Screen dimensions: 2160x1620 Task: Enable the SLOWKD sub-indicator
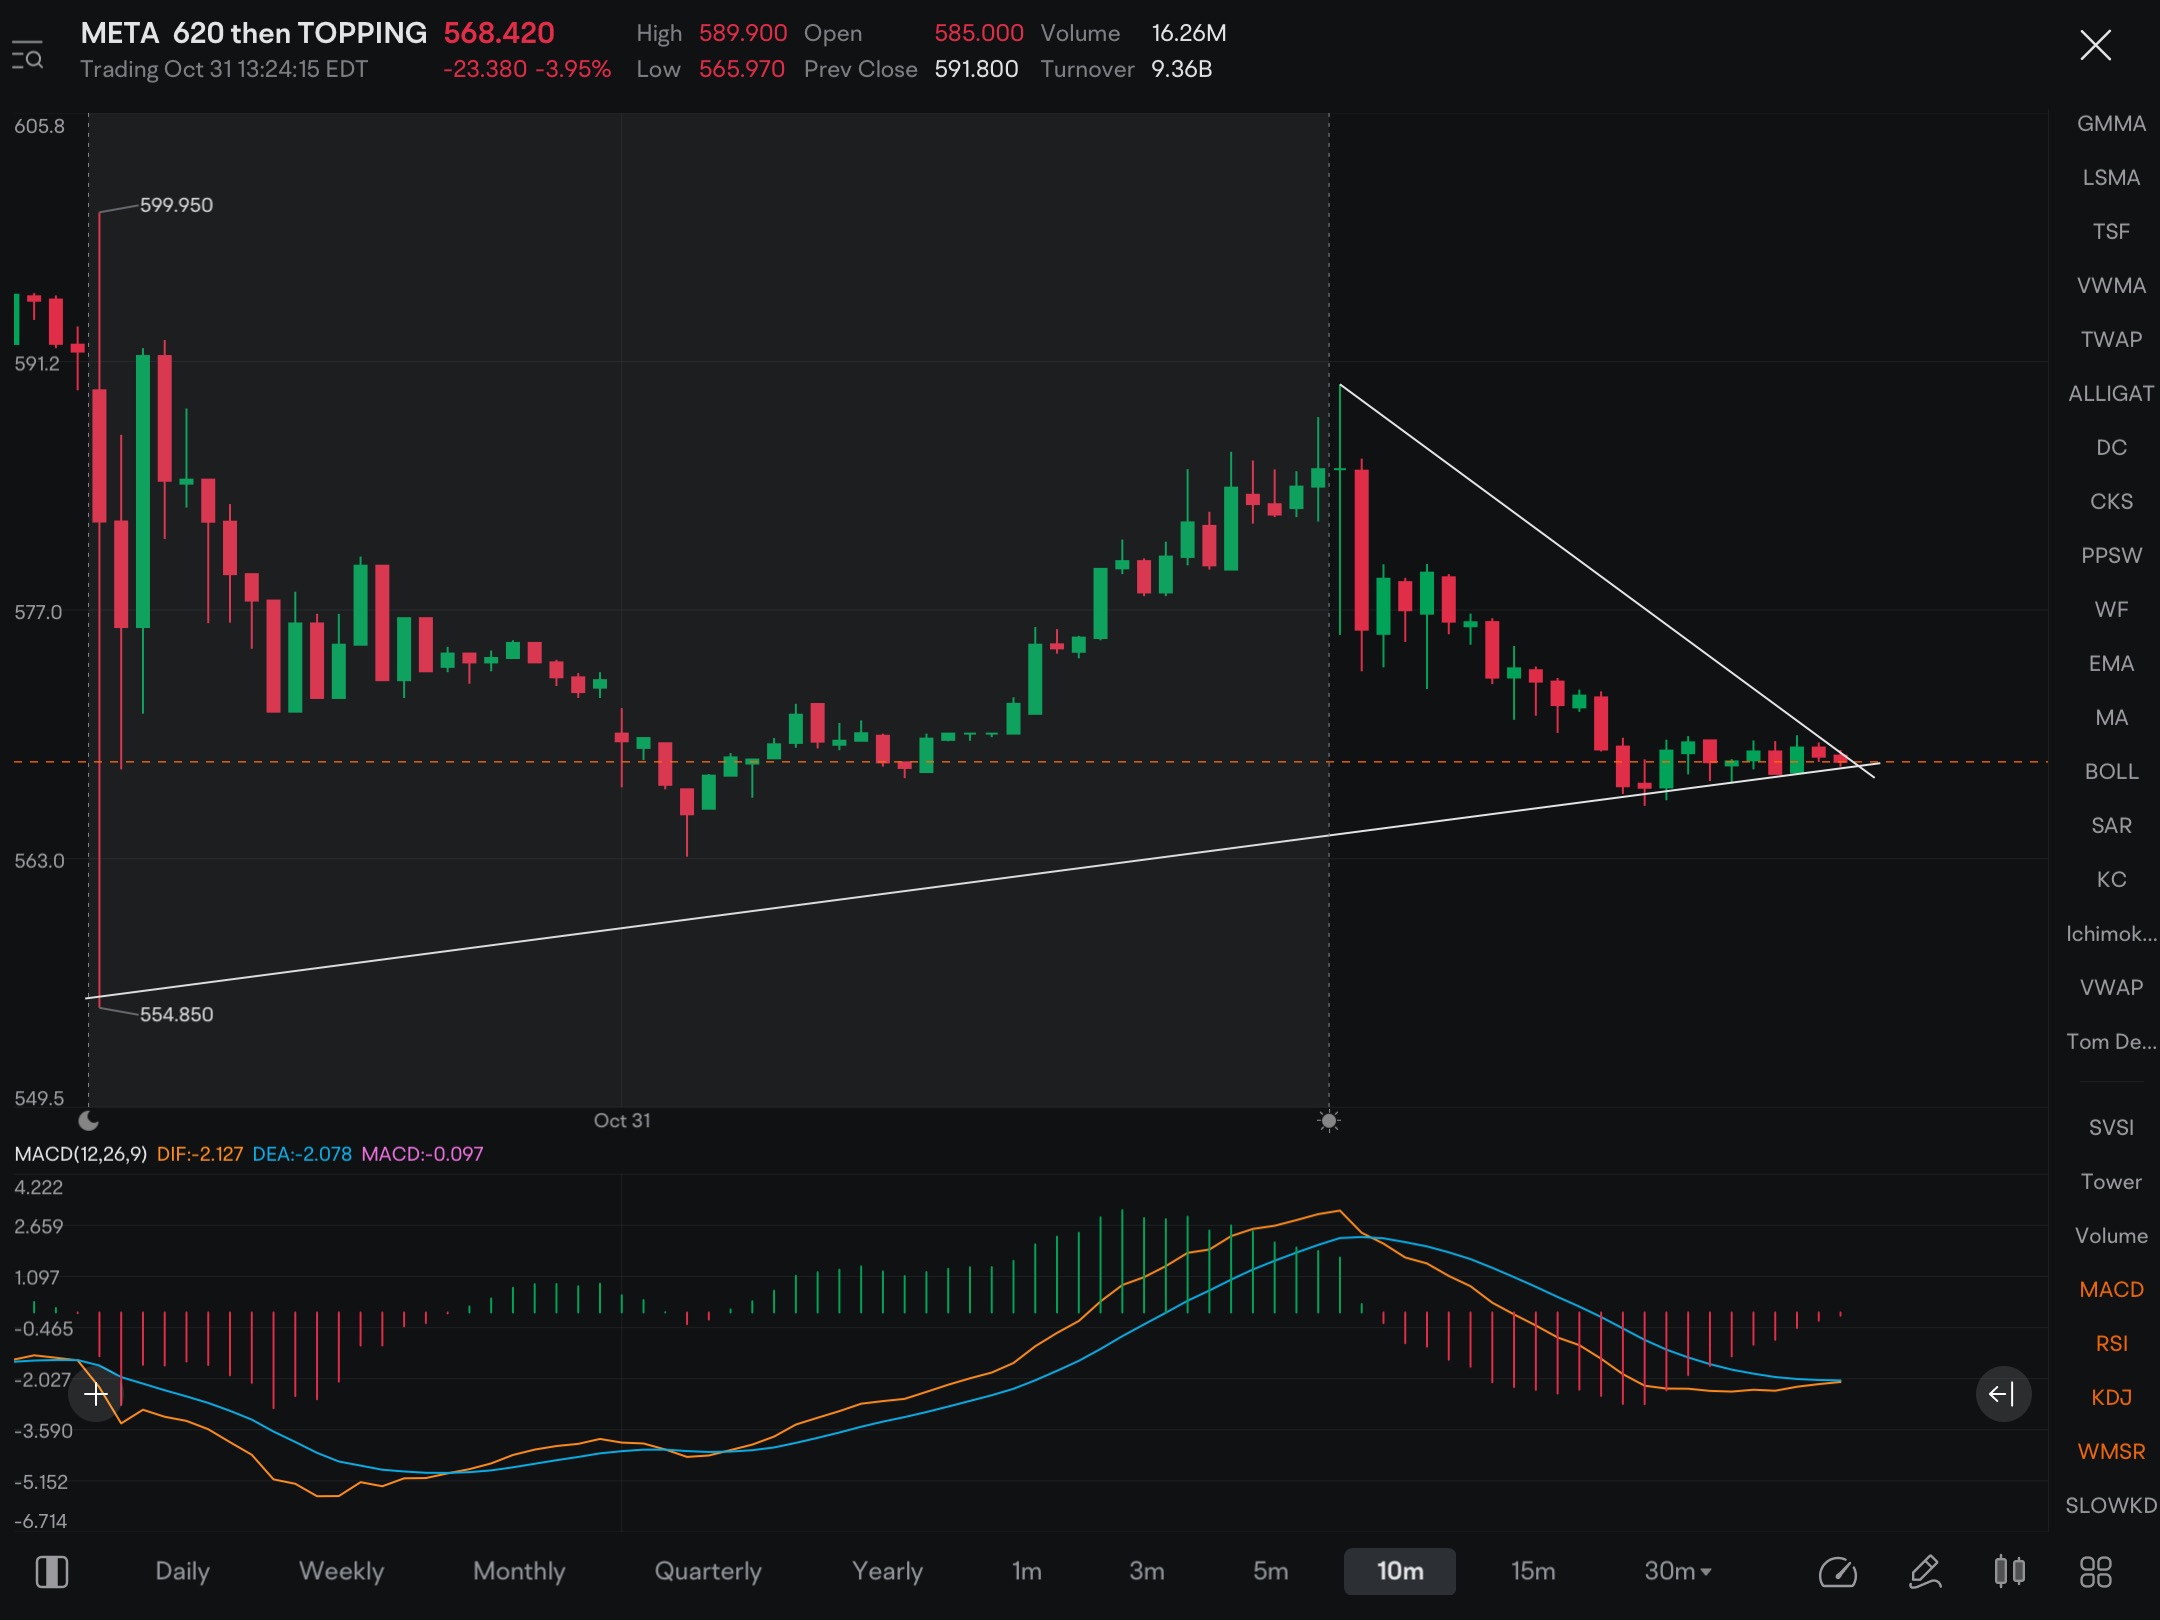tap(2111, 1506)
